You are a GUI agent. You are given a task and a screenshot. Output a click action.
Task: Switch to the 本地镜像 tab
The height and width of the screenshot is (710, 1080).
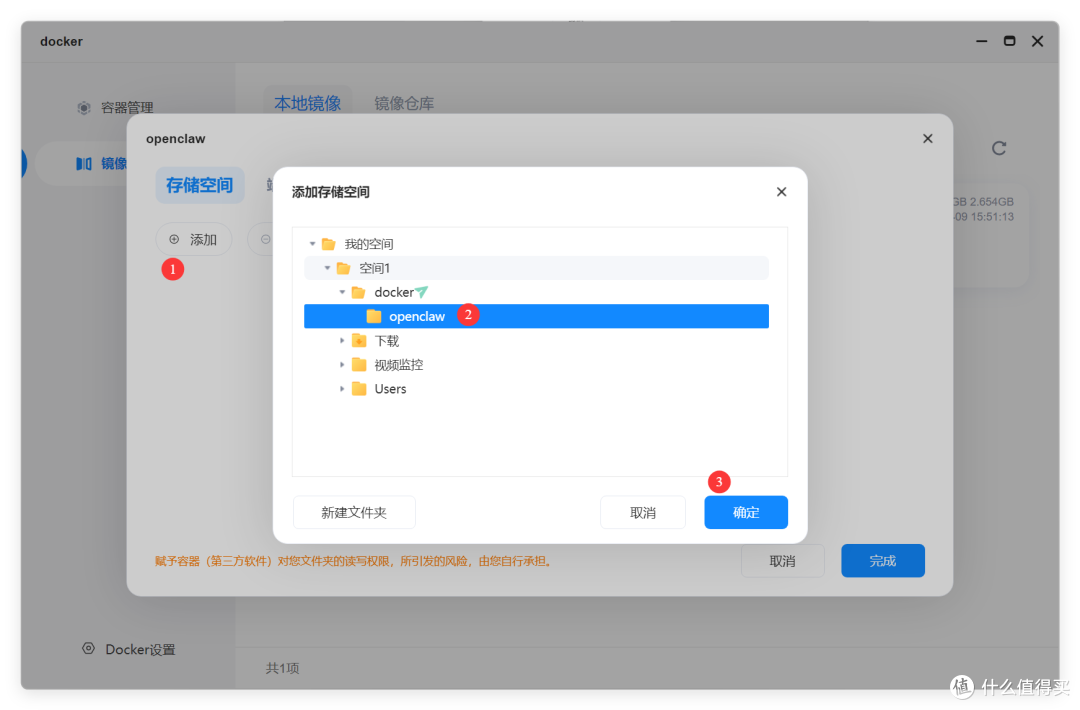(308, 103)
